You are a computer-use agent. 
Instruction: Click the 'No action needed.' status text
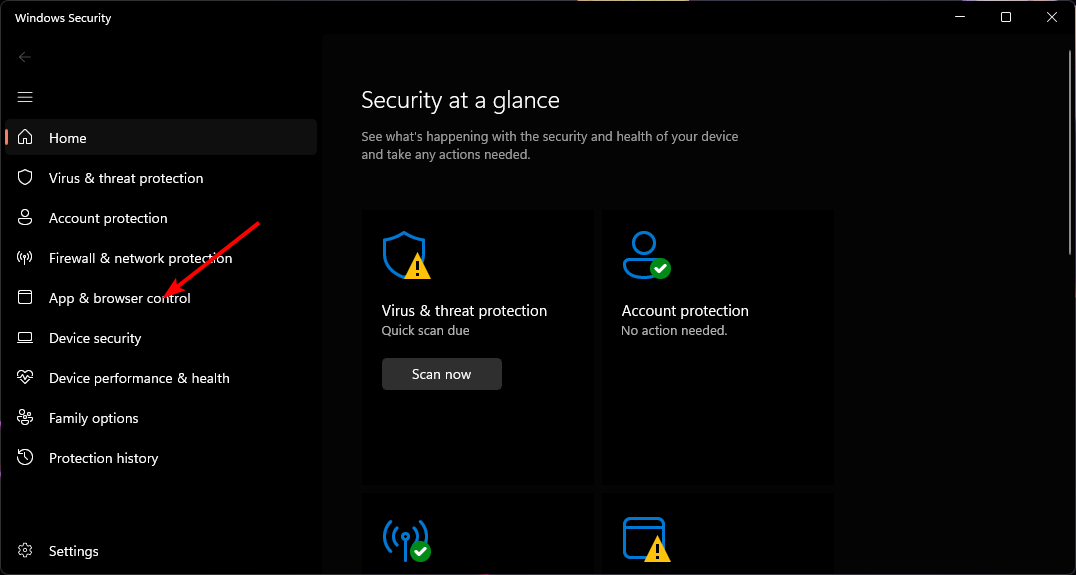674,331
